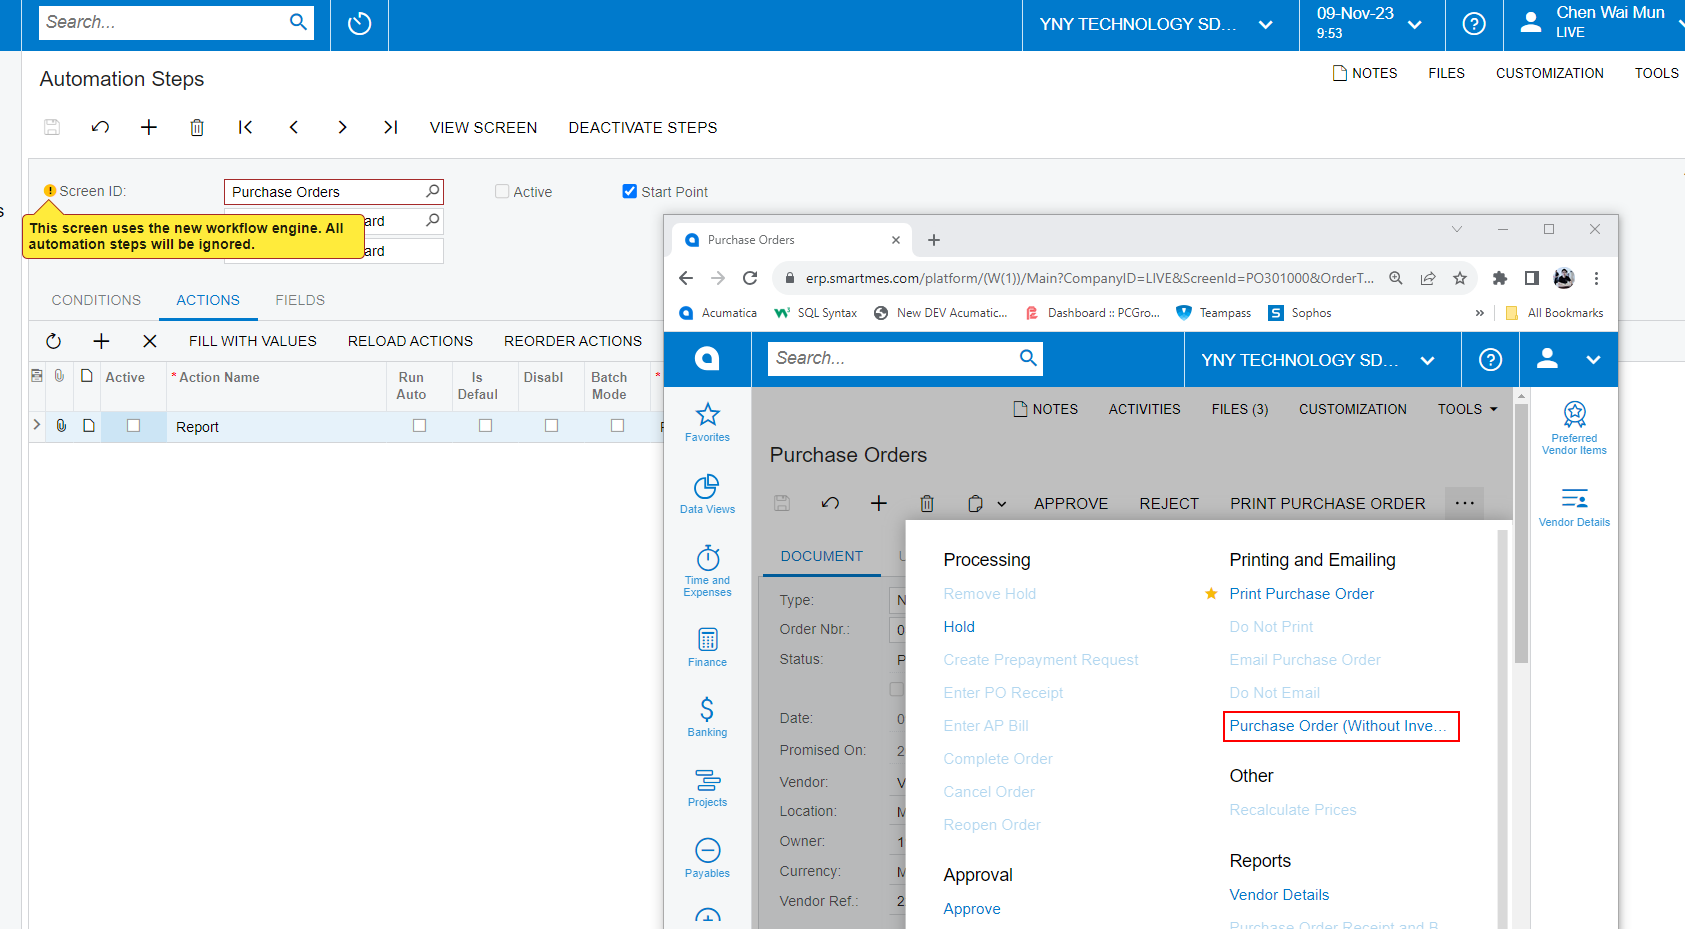Open Vendor Details side panel

coord(1574,507)
